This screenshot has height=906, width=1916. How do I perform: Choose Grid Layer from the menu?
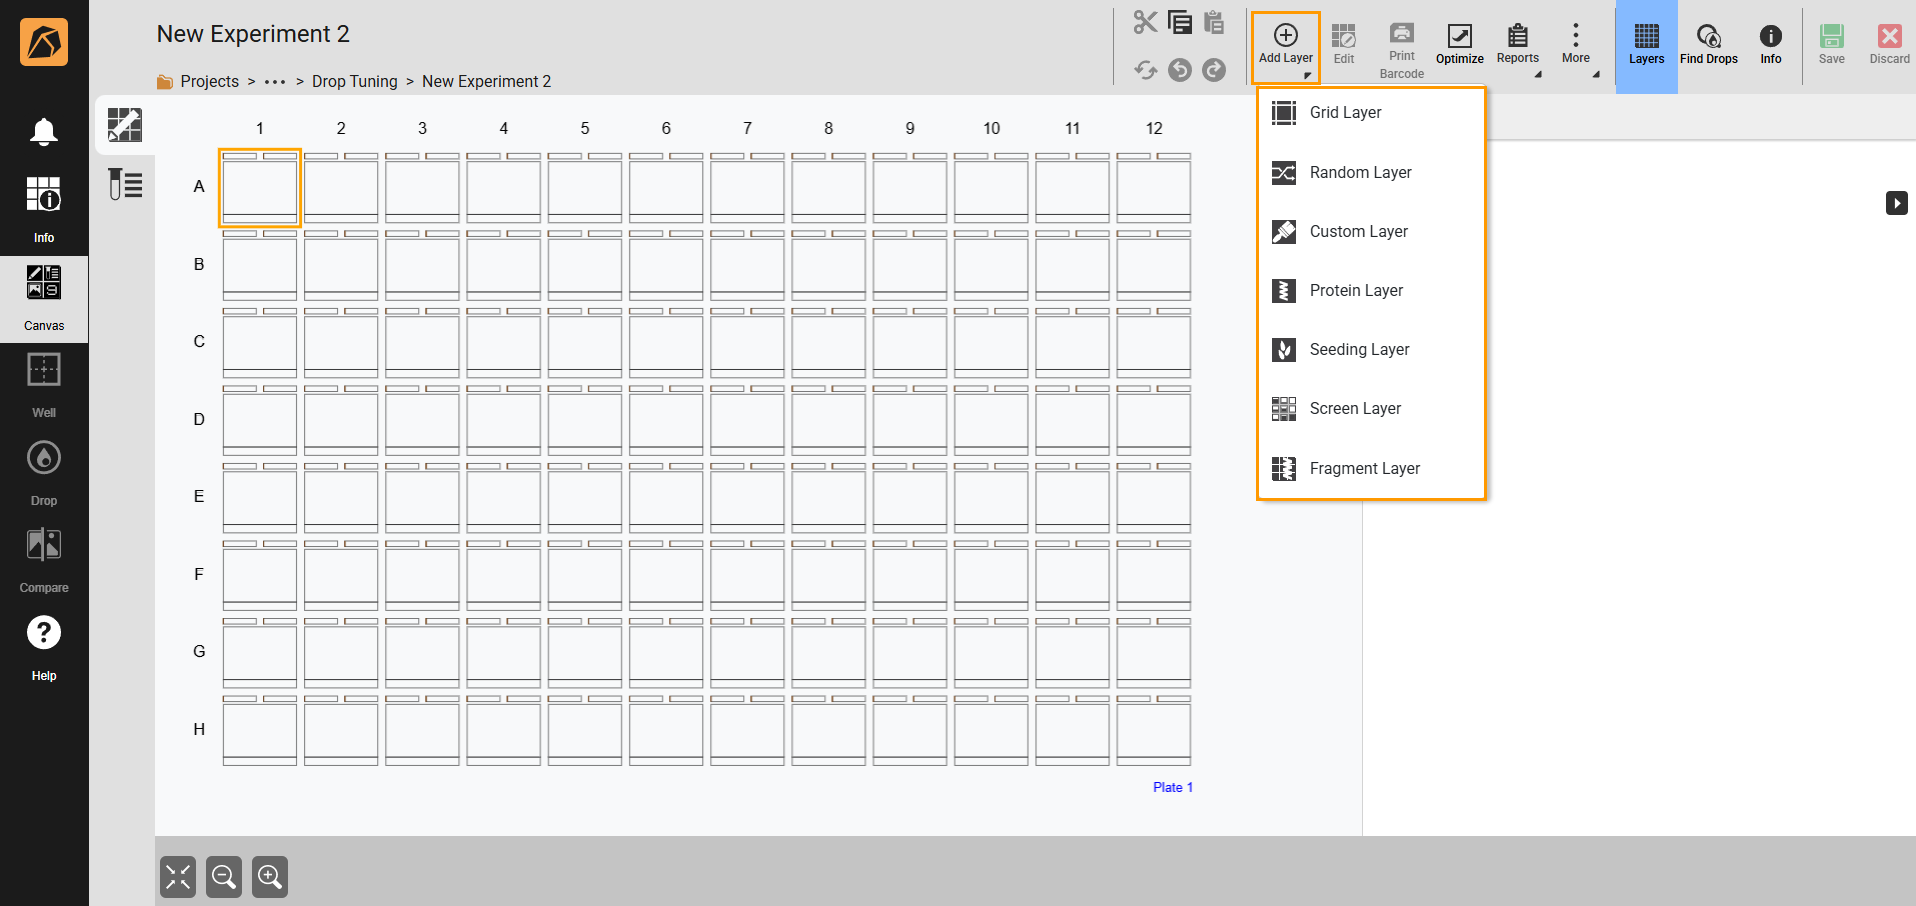pyautogui.click(x=1345, y=113)
